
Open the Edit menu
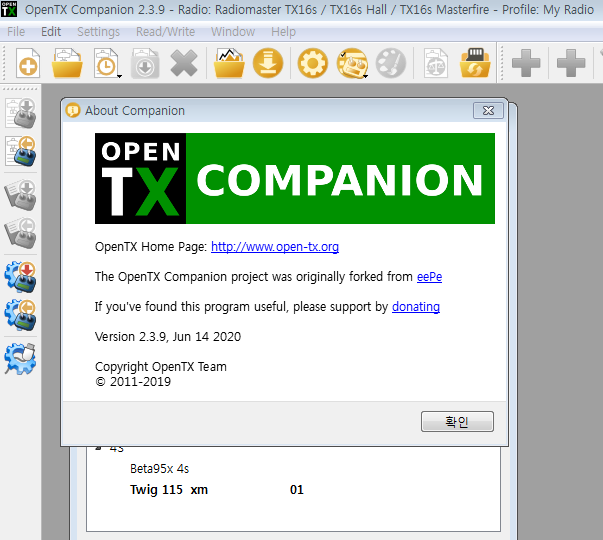(51, 32)
